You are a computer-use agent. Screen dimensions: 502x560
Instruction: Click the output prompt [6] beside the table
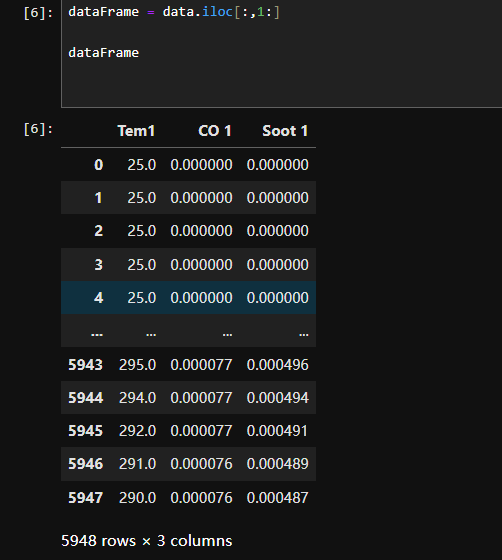(x=38, y=129)
